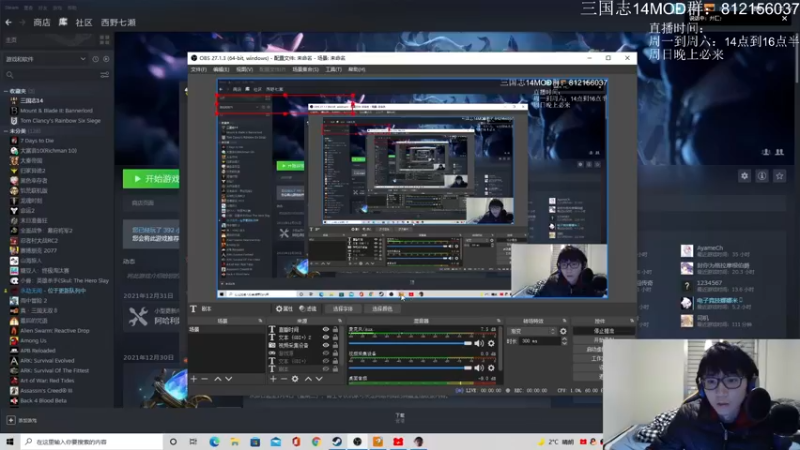This screenshot has height=450, width=800.
Task: Open OBS 编辑(E) menu
Action: (x=221, y=69)
